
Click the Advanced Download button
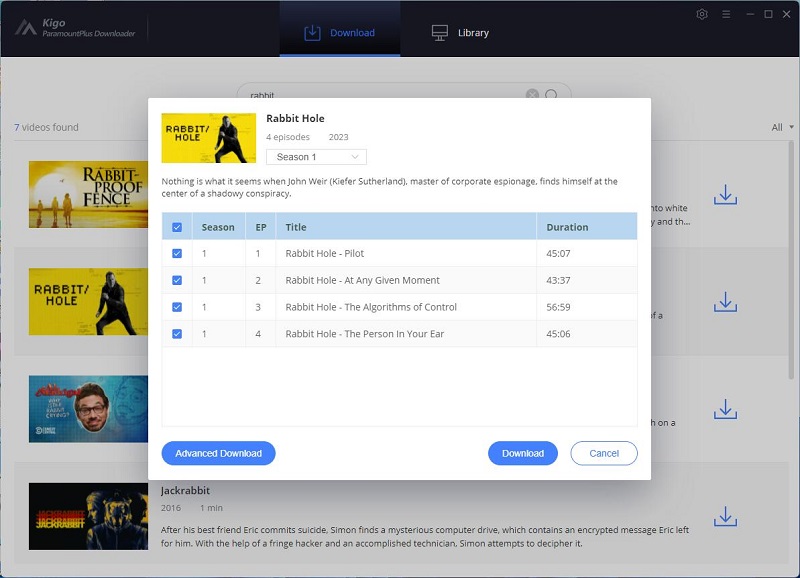point(218,453)
